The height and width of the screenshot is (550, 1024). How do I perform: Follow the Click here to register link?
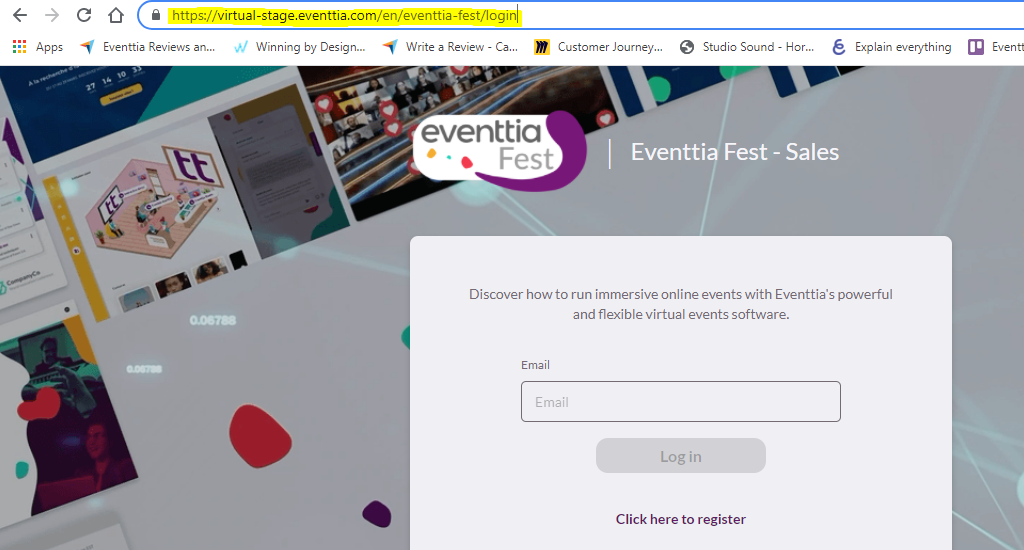(x=680, y=519)
